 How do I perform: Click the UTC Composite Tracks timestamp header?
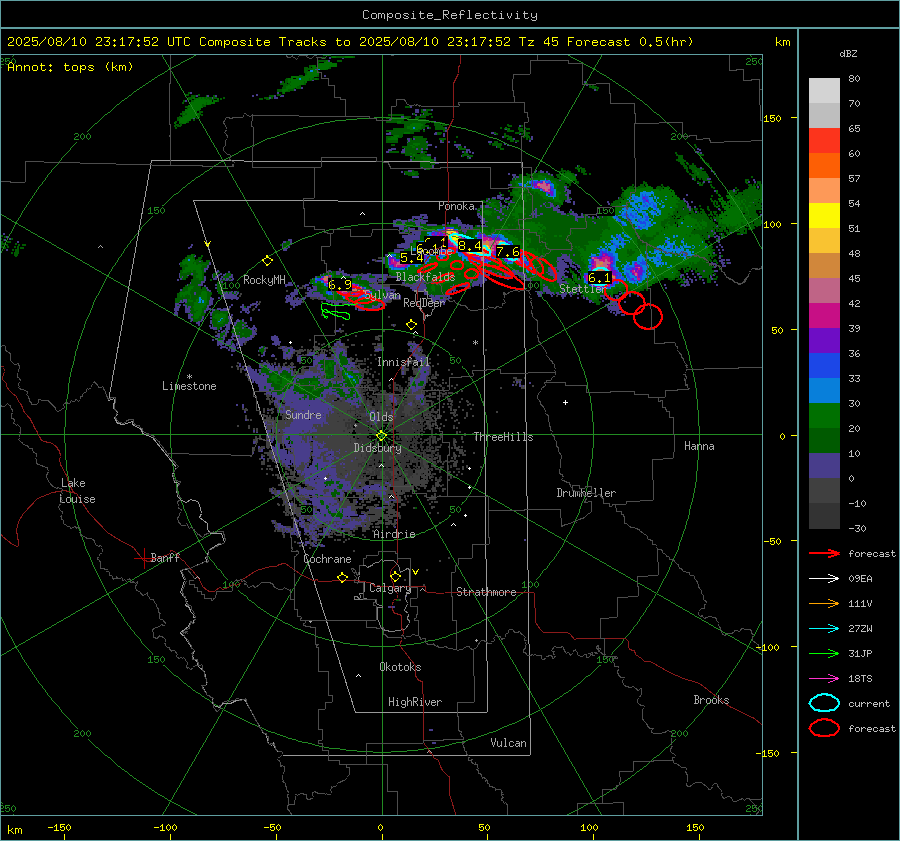350,42
